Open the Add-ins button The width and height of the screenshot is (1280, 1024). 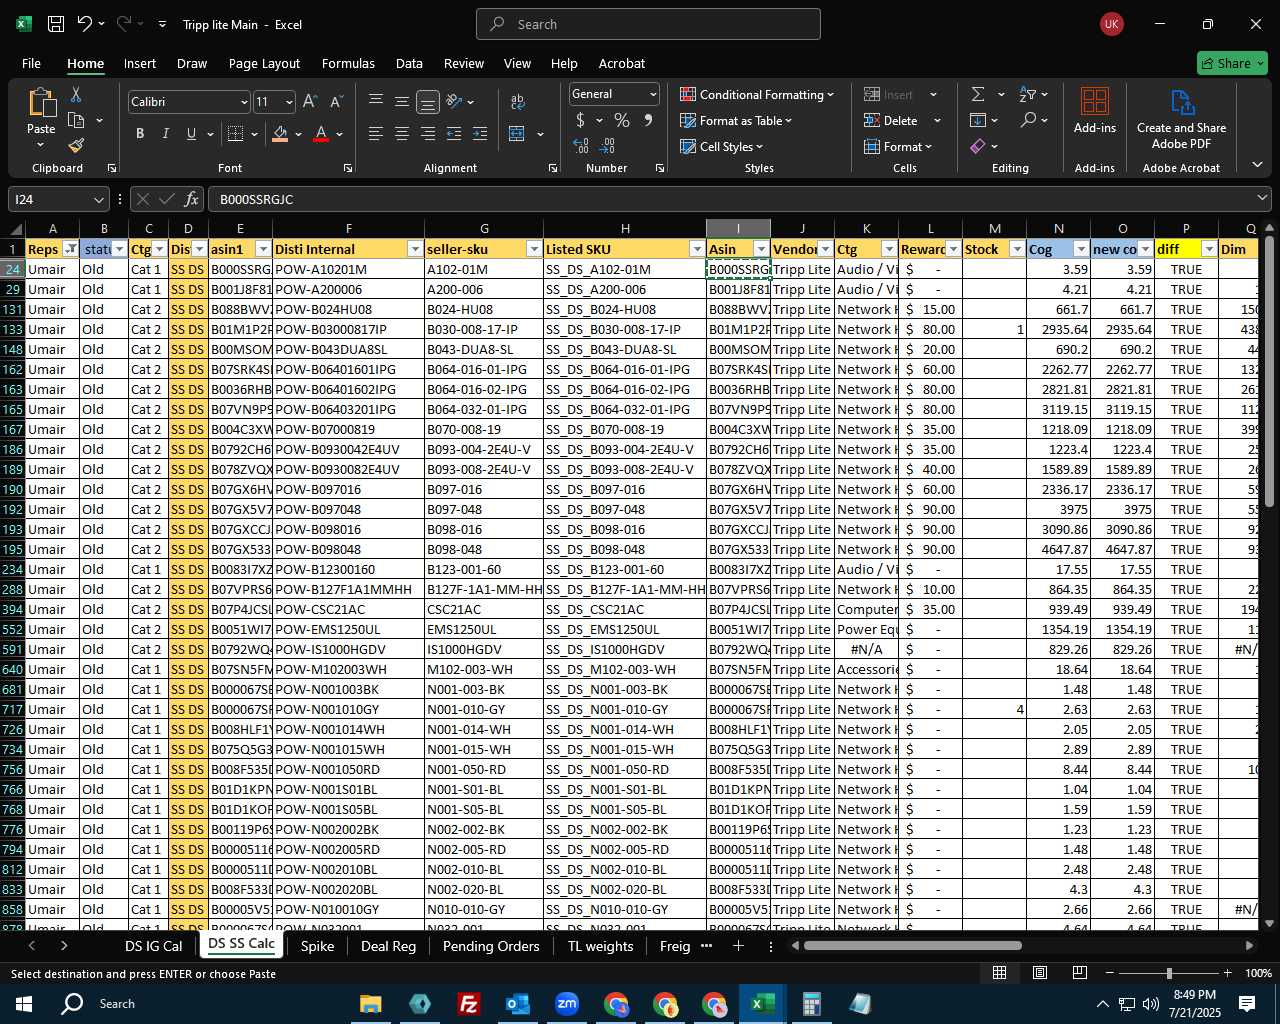(x=1095, y=110)
